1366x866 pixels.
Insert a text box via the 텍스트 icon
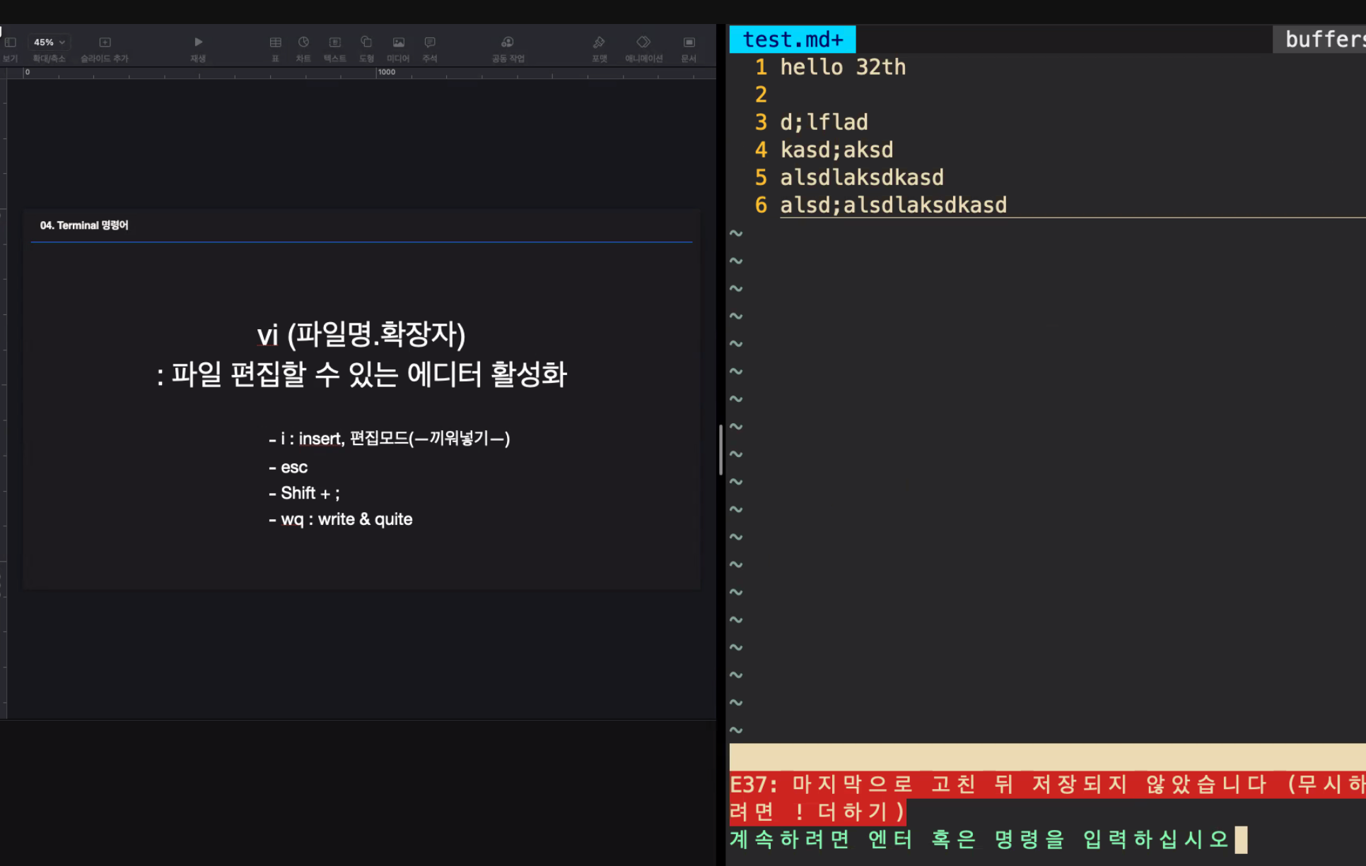click(x=335, y=42)
